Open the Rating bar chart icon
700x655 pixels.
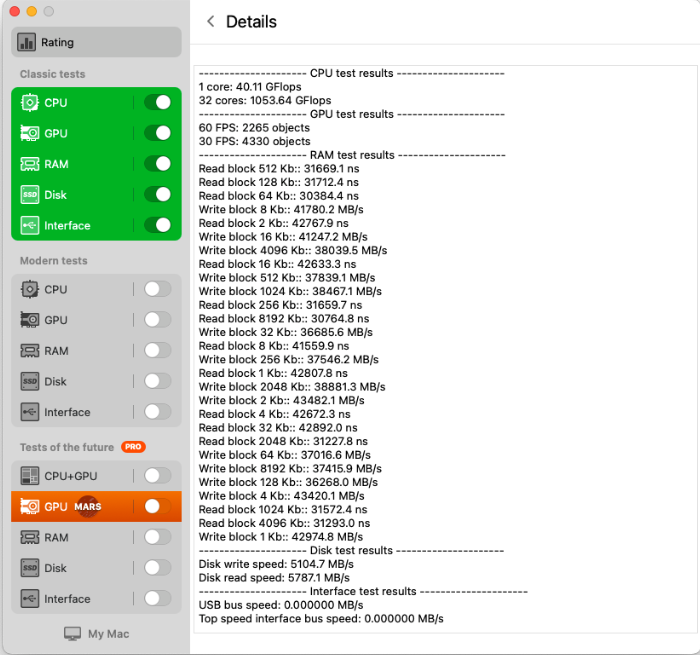tap(26, 42)
